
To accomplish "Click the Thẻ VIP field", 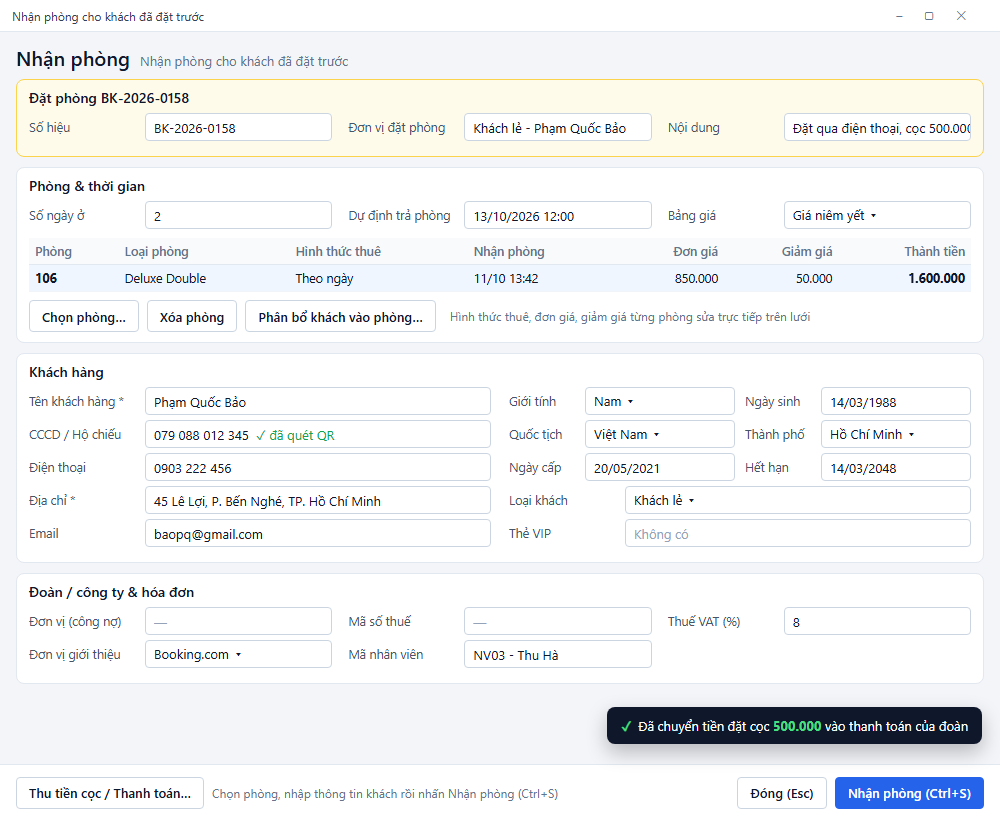I will tap(797, 534).
